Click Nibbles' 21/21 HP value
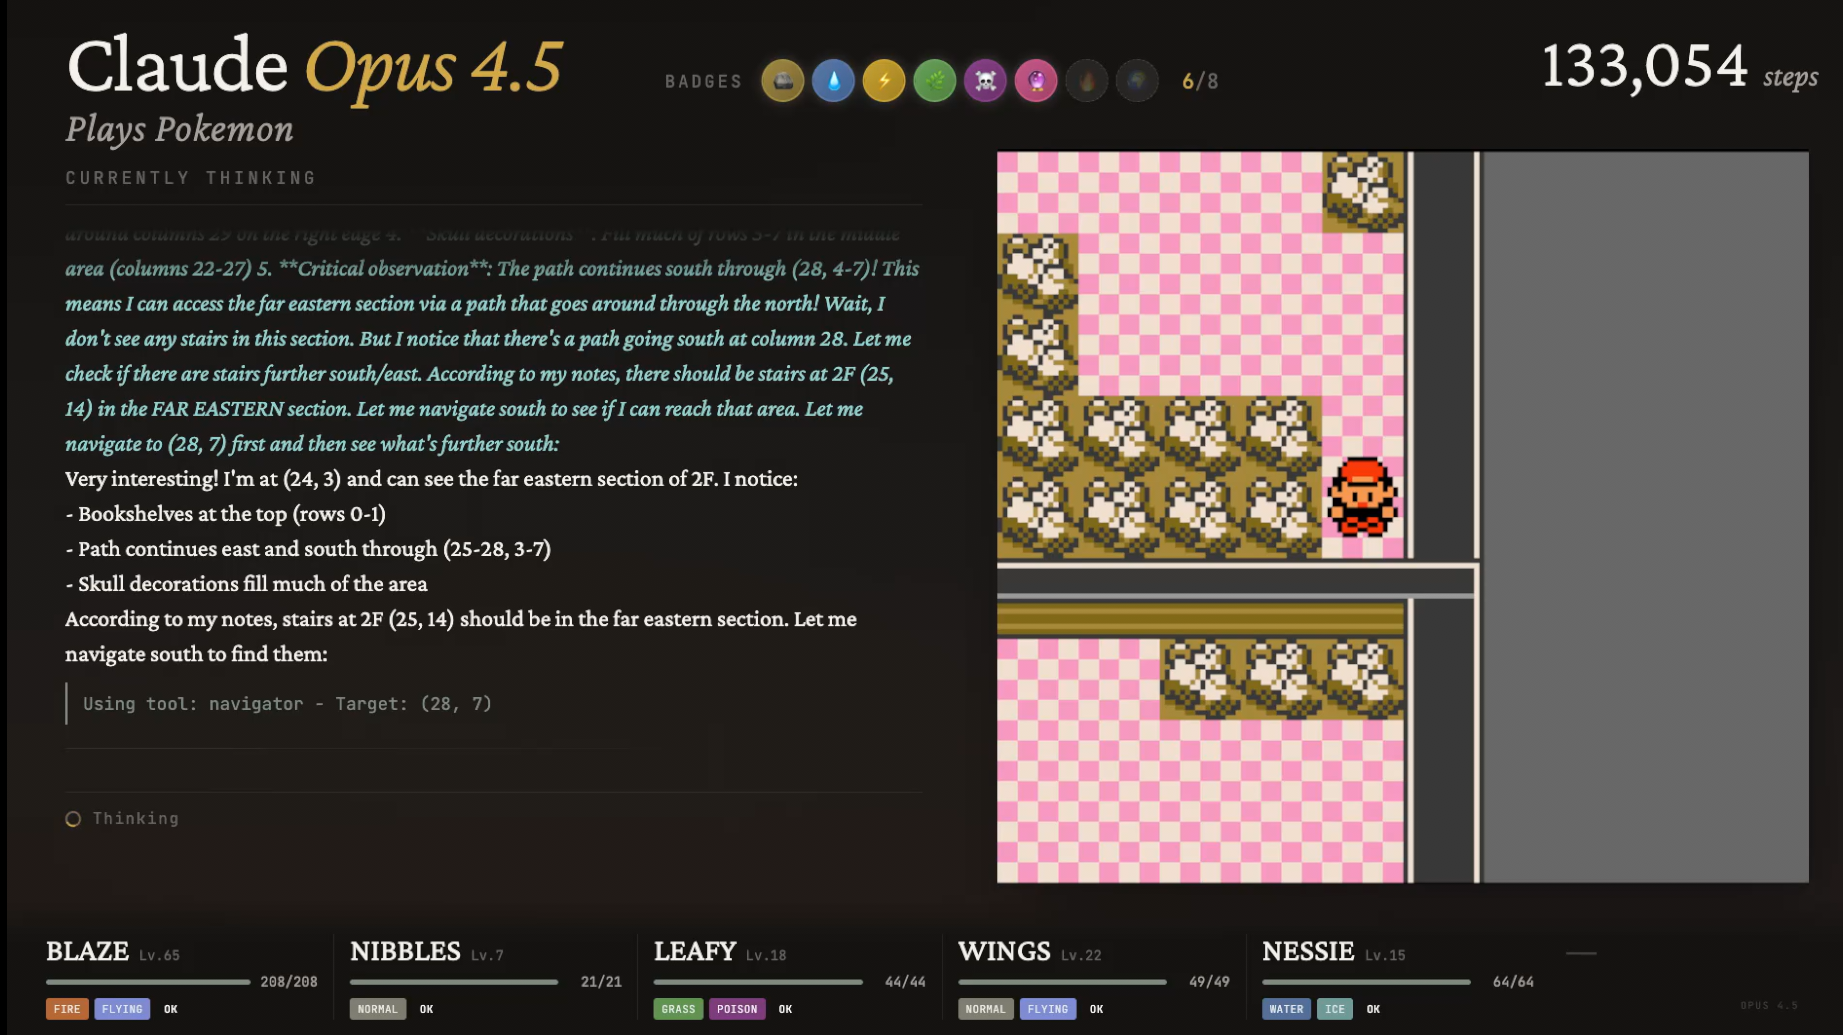1843x1035 pixels. (601, 982)
